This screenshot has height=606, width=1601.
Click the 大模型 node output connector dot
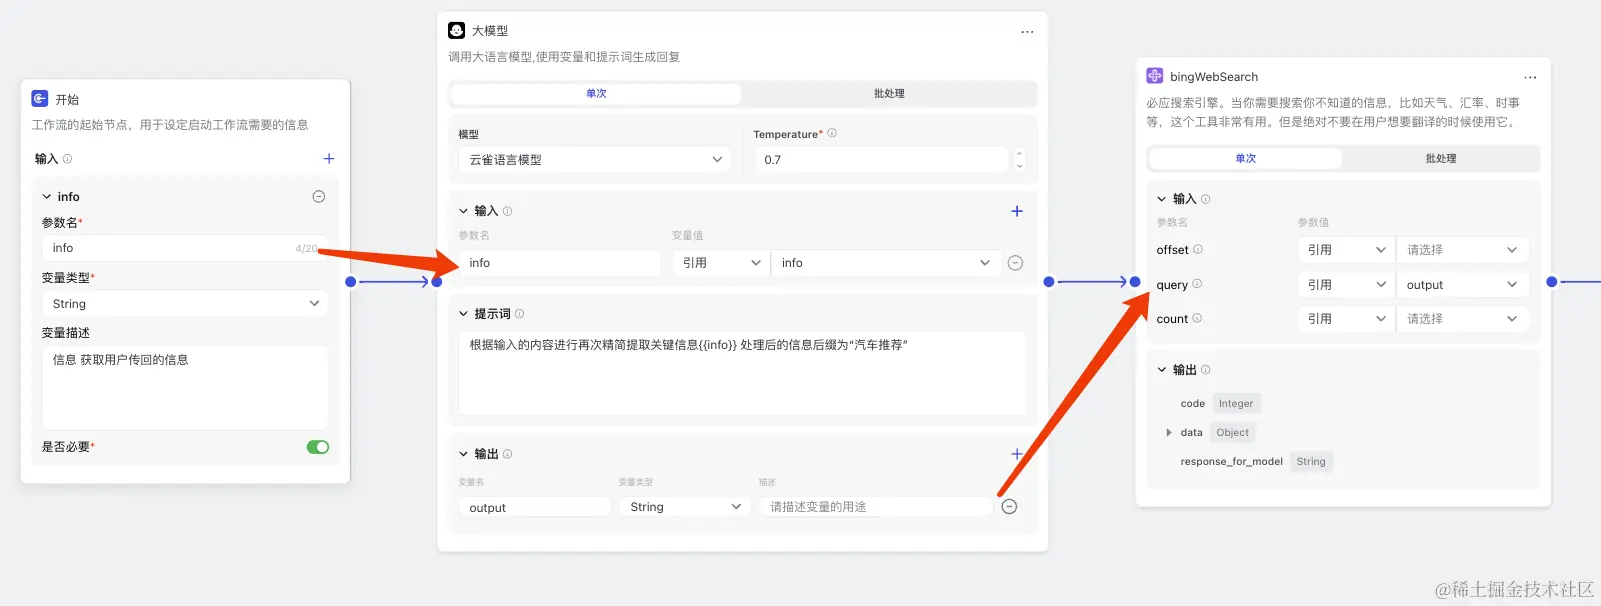point(1048,282)
